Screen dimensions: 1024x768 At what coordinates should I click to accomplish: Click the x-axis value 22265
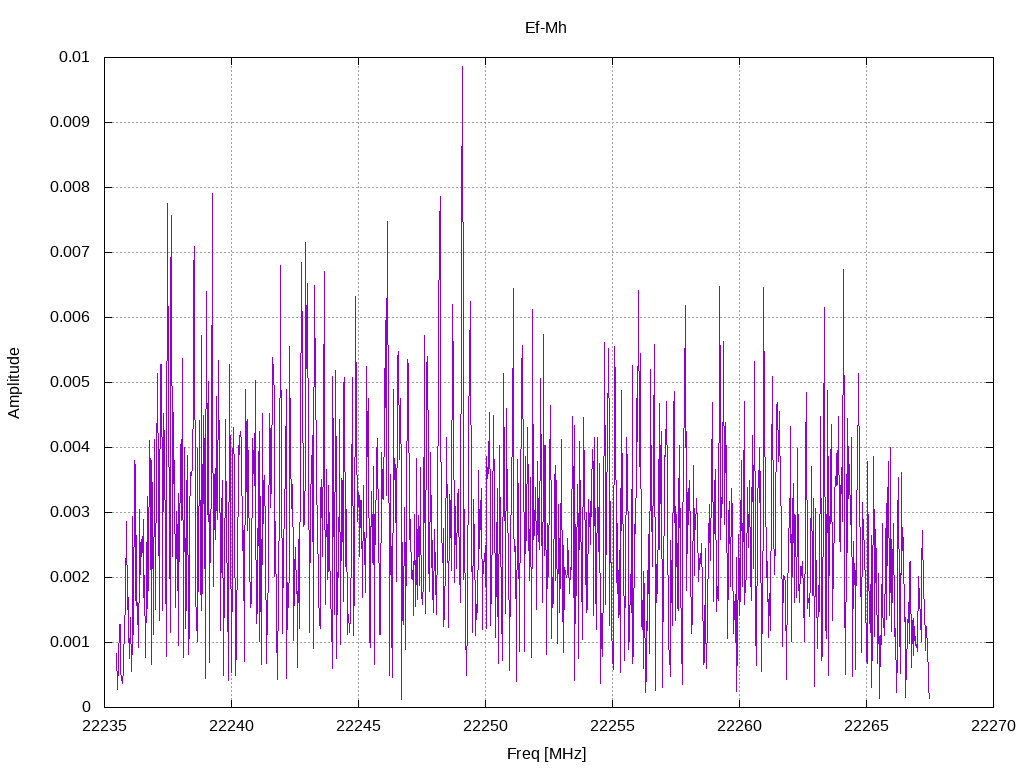(x=867, y=726)
